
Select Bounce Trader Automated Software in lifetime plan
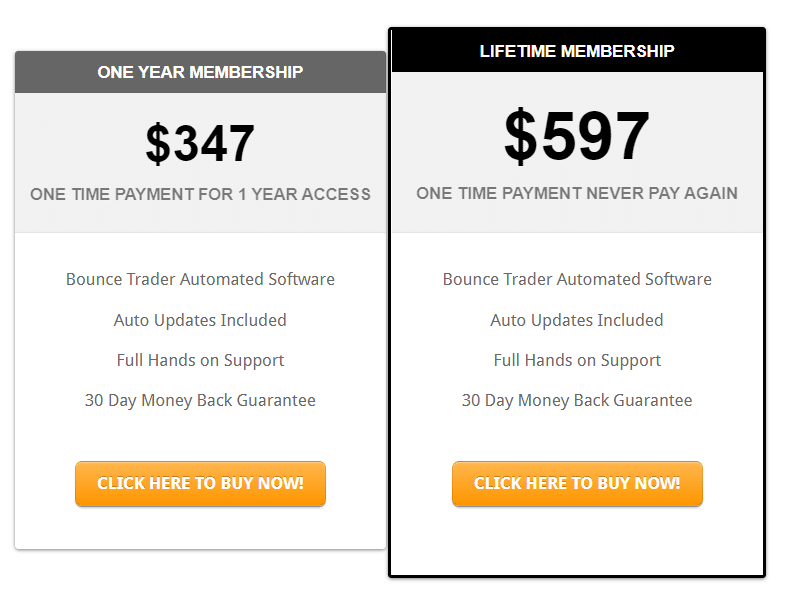pyautogui.click(x=577, y=279)
